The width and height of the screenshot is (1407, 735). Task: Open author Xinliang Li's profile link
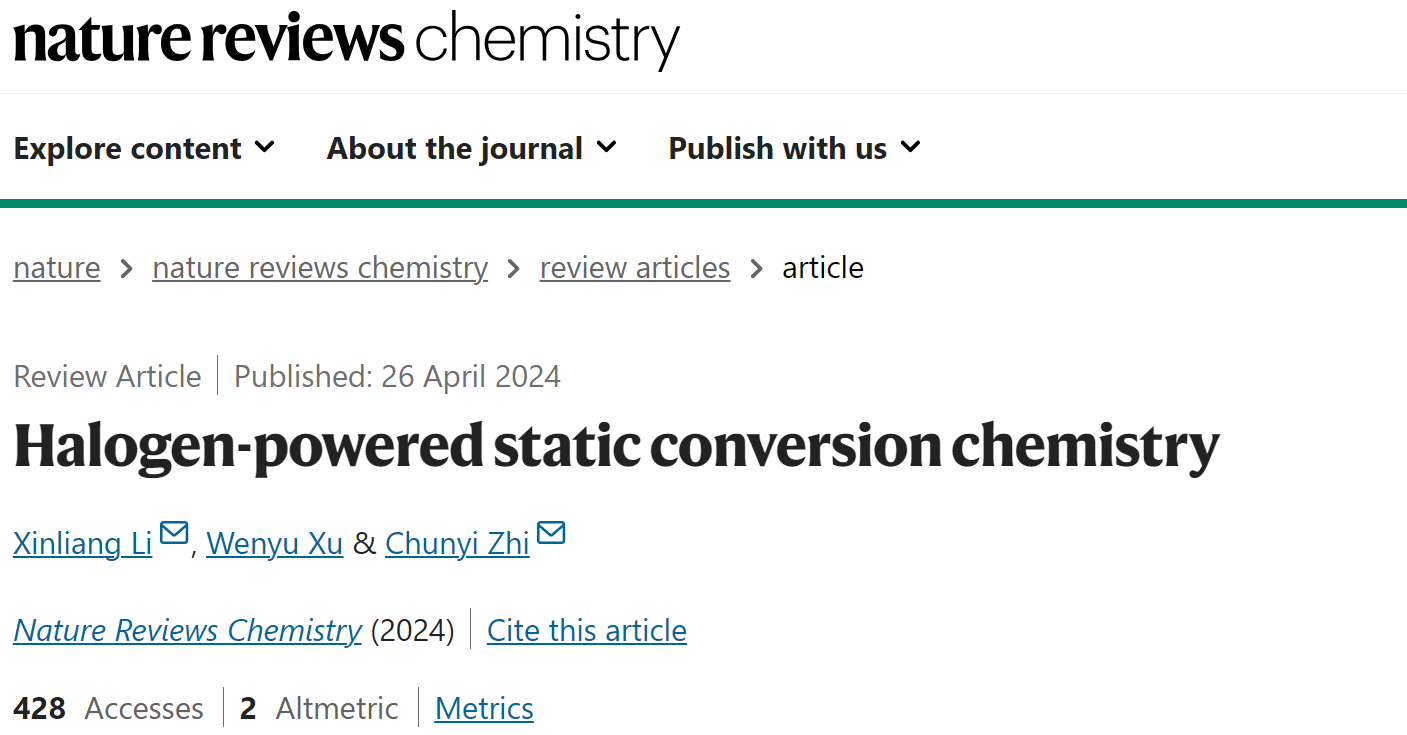click(83, 543)
